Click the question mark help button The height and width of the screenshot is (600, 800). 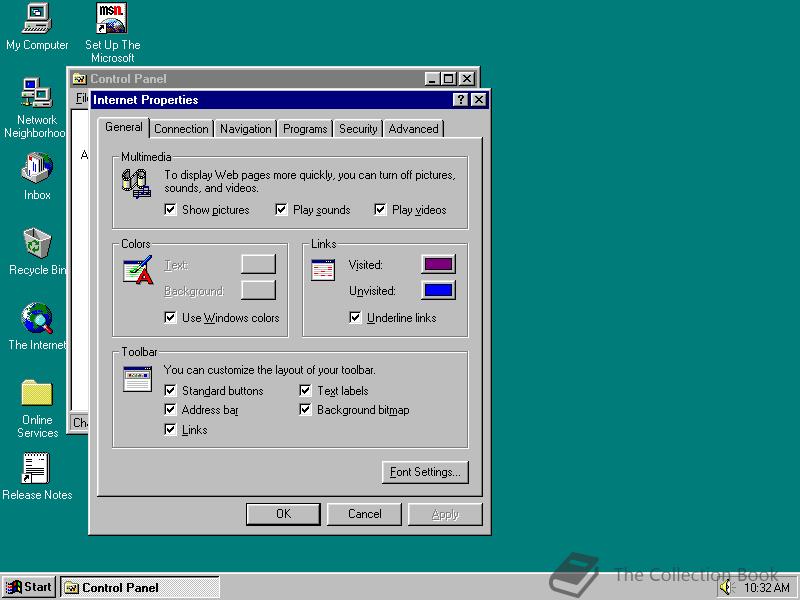(460, 99)
